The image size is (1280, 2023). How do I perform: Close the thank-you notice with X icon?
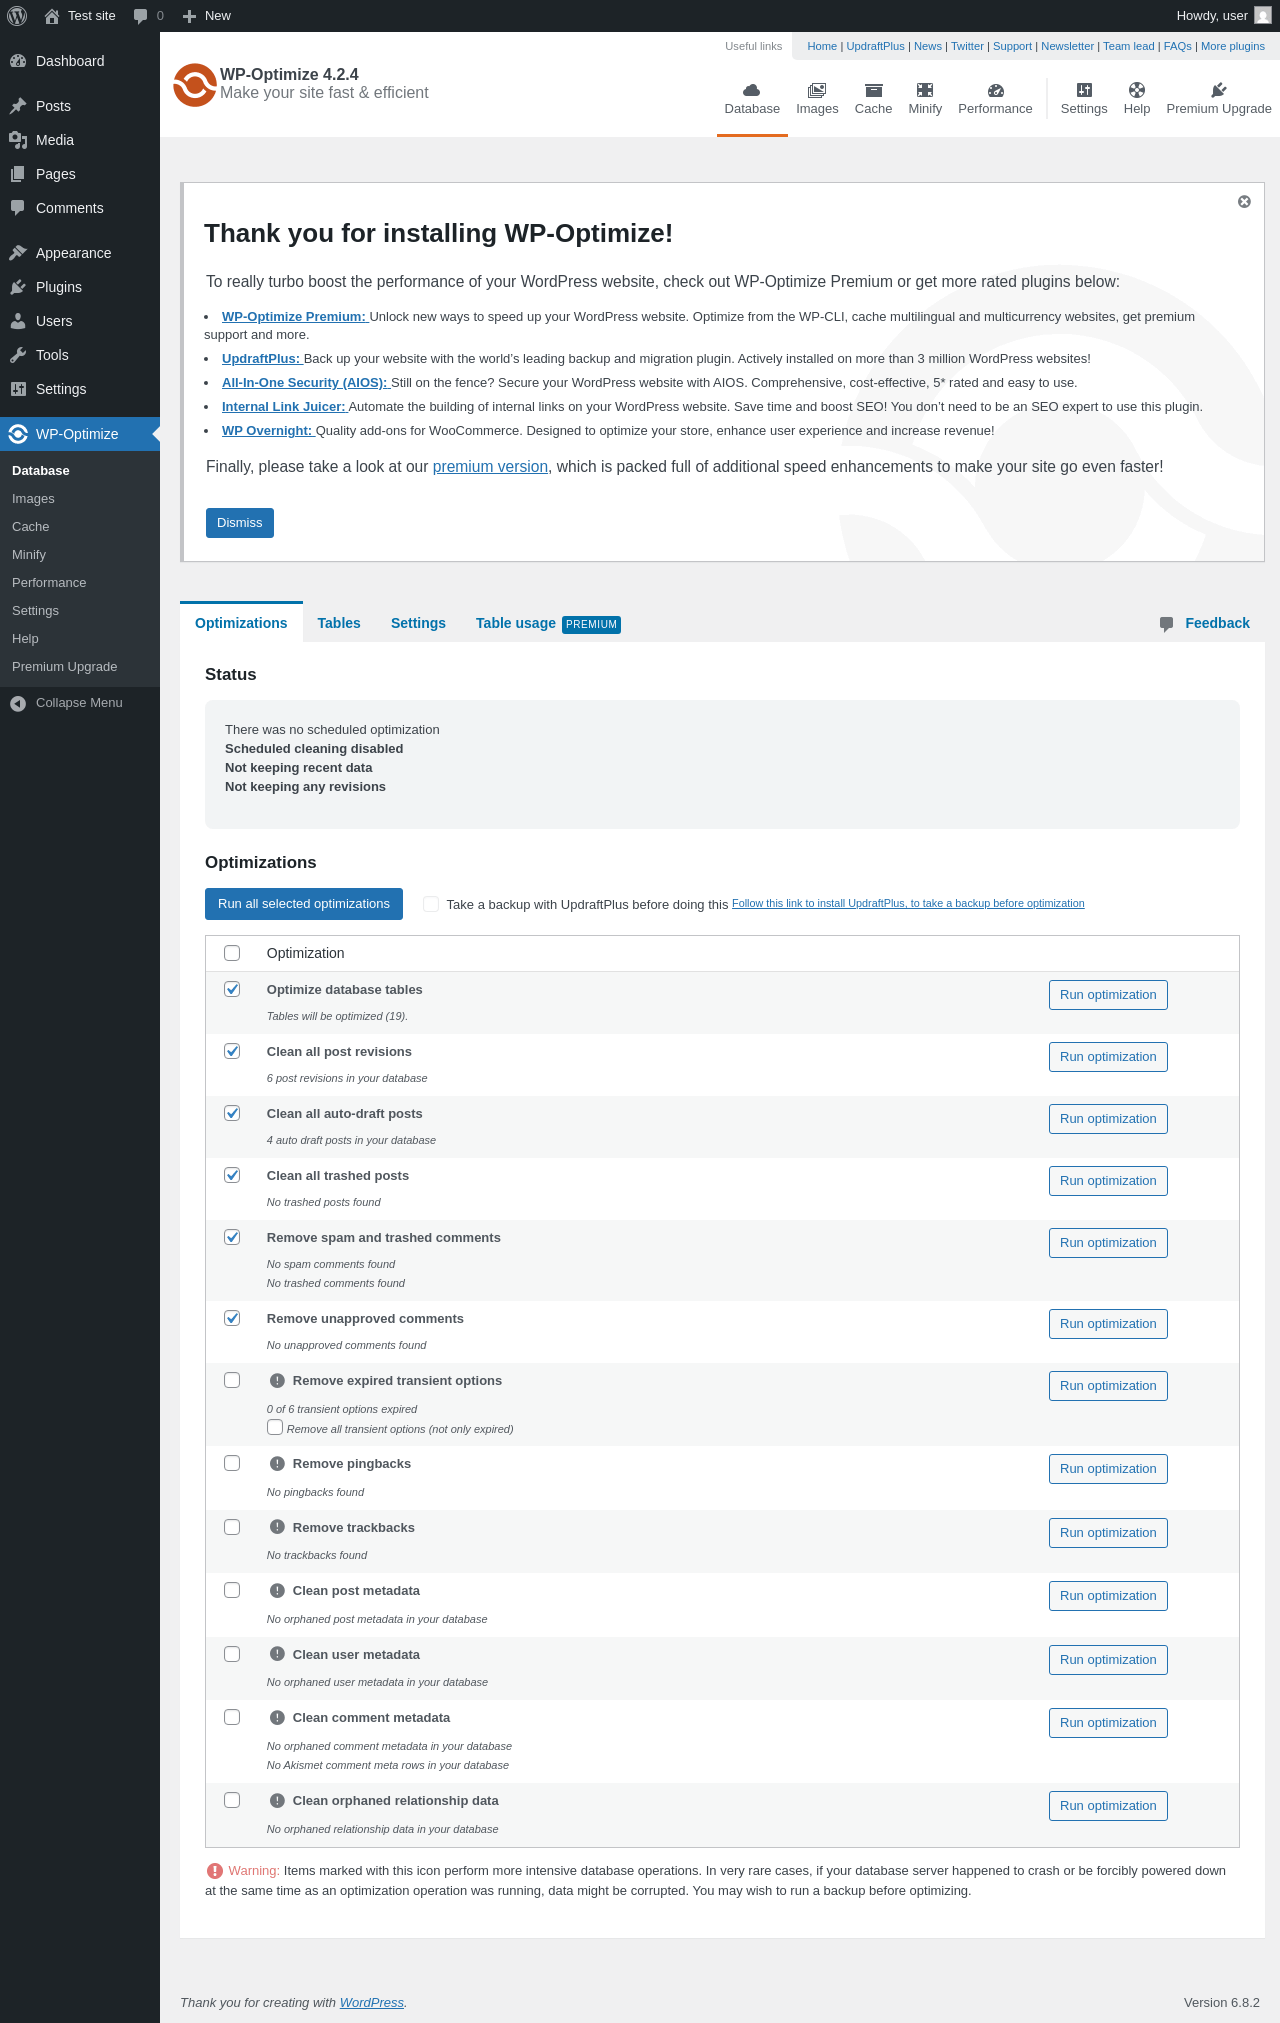(x=1244, y=201)
